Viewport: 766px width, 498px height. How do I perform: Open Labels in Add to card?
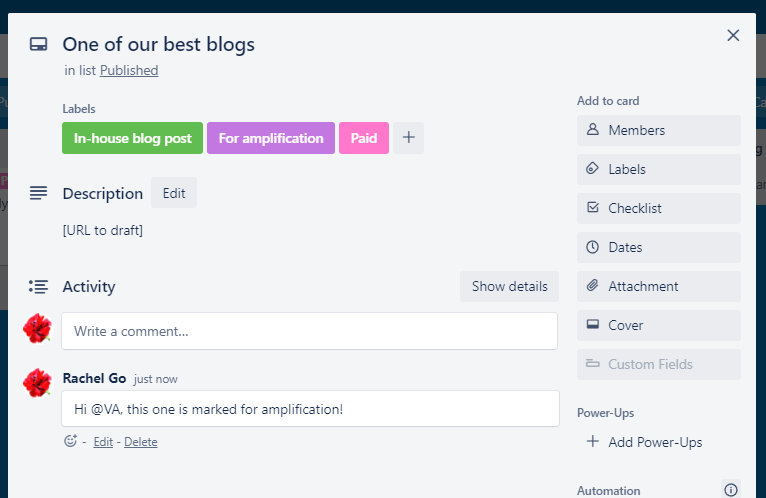click(x=659, y=170)
